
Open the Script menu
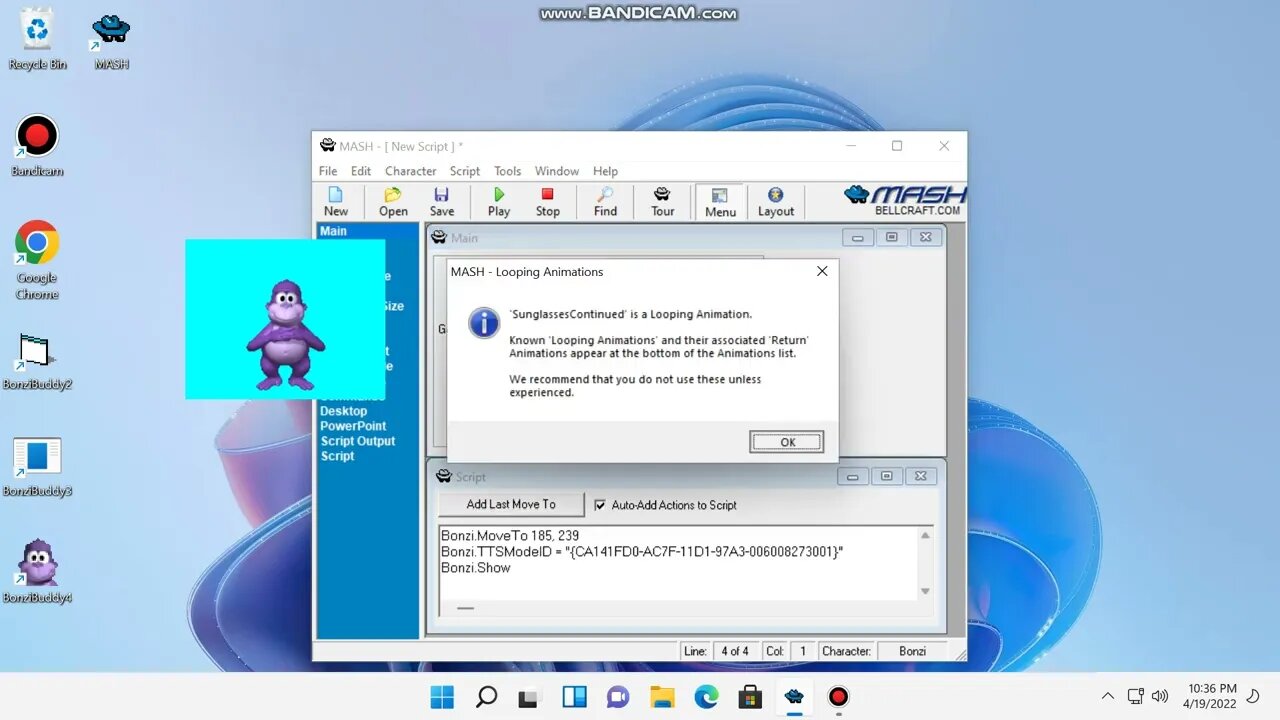coord(465,171)
